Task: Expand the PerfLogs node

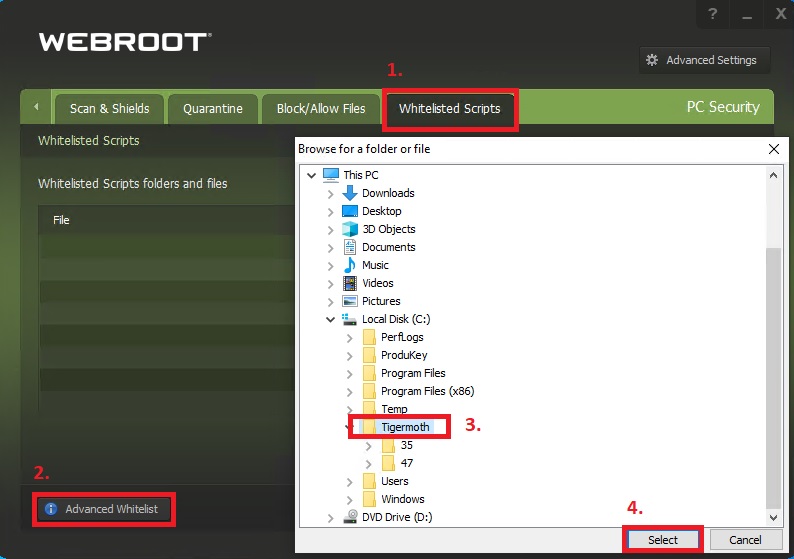Action: click(x=350, y=338)
